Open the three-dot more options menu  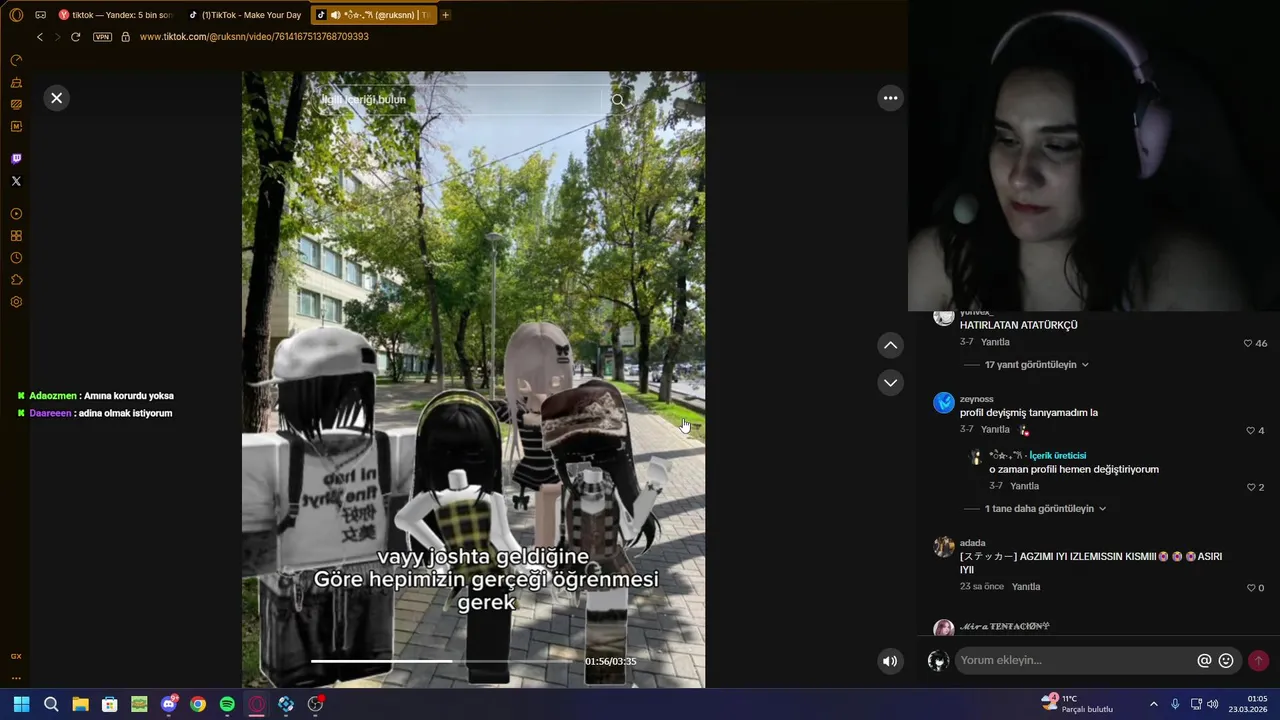coord(890,98)
